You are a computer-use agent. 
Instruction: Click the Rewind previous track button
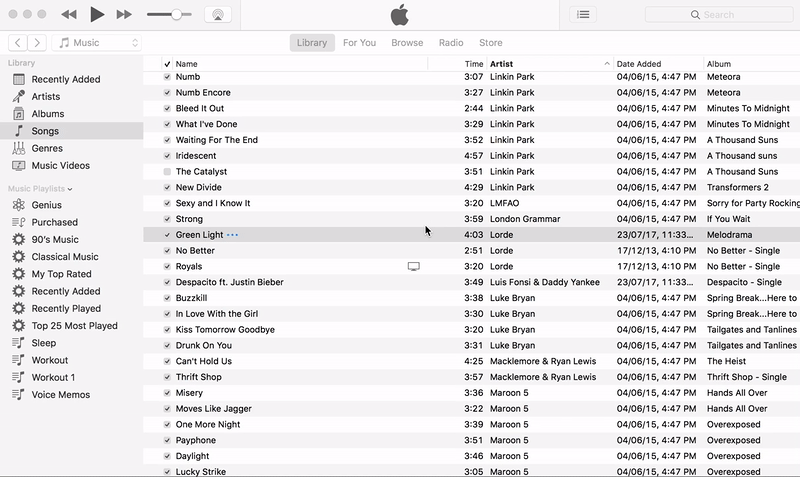pos(68,14)
